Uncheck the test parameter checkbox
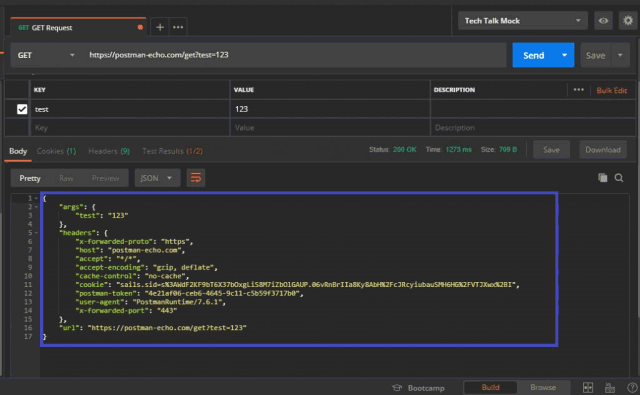640x395 pixels. point(22,109)
